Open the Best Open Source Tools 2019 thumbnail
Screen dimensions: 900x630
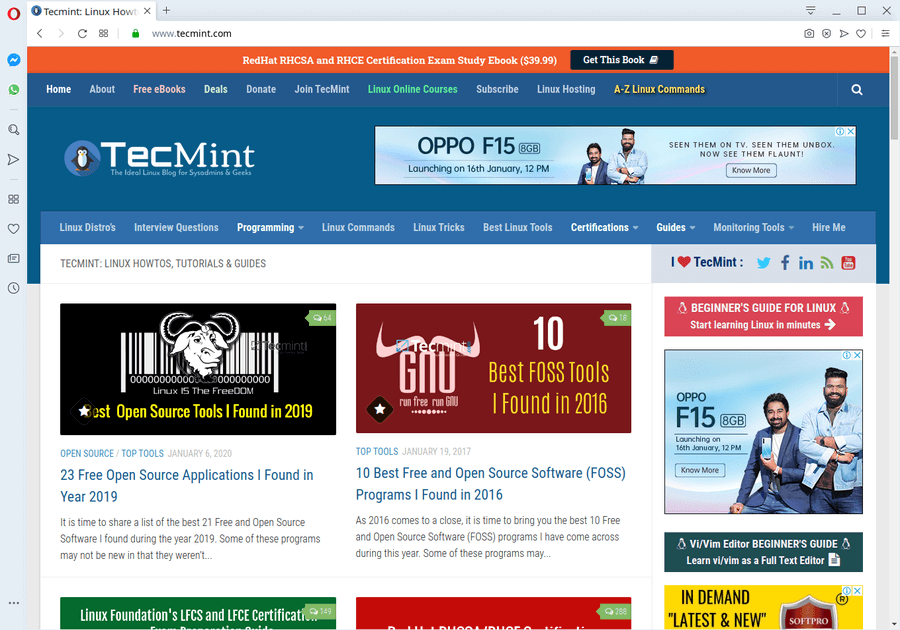[198, 369]
